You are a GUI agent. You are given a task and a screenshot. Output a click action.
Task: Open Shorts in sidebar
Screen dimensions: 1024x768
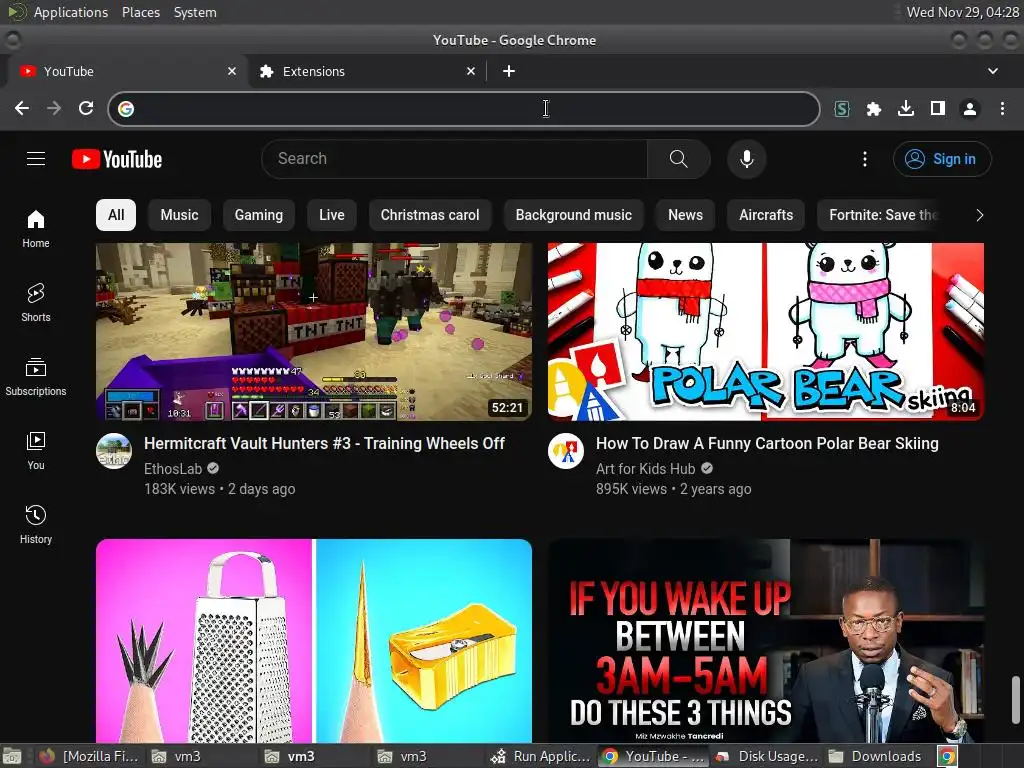point(36,302)
